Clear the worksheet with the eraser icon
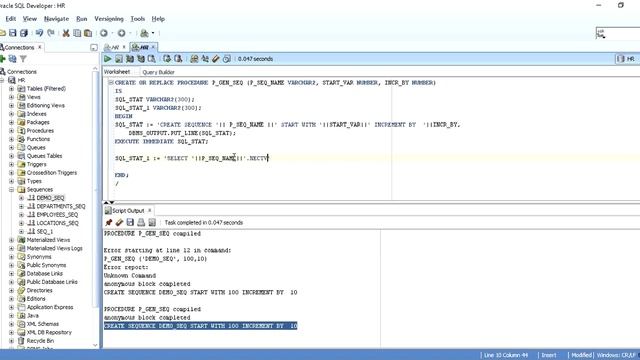This screenshot has width=640, height=360. (216, 59)
